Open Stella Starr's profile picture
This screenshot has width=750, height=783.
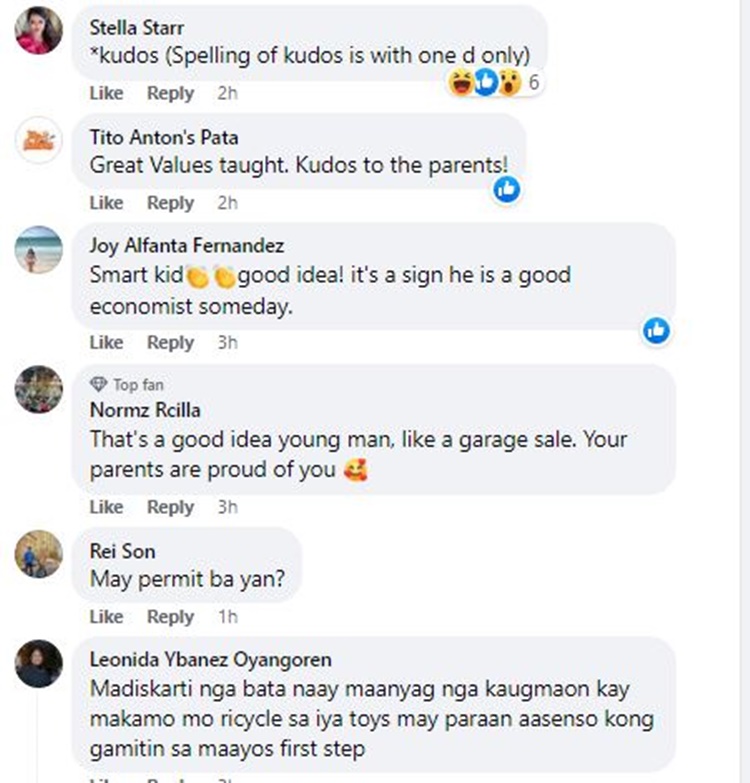39,30
